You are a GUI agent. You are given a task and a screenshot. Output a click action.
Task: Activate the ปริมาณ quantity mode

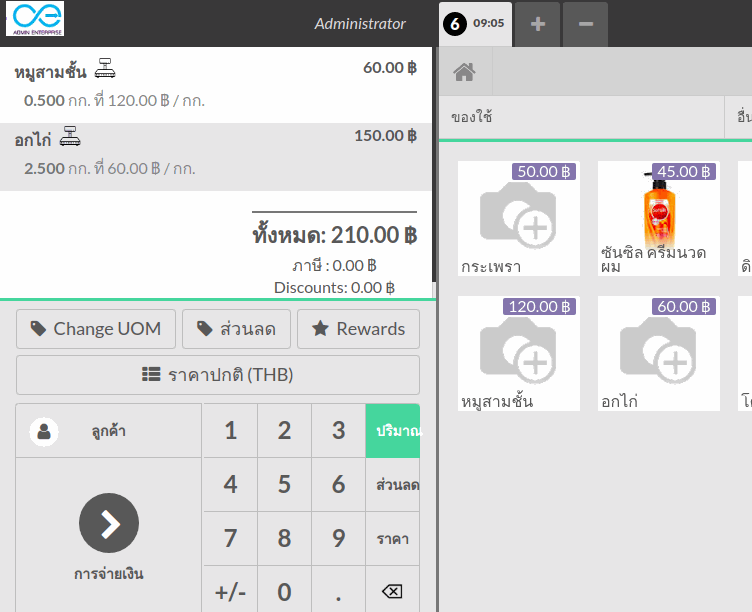[393, 431]
